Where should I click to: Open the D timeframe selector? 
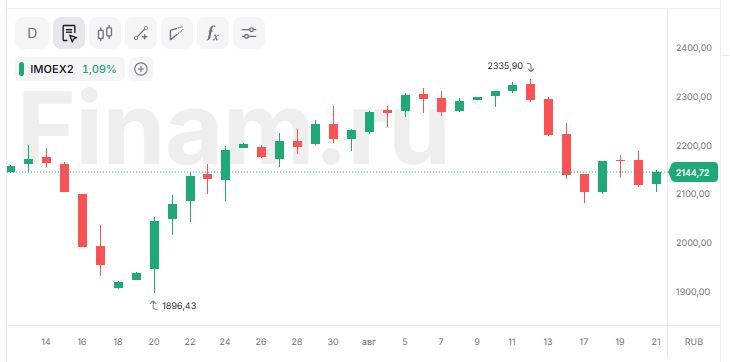click(32, 33)
